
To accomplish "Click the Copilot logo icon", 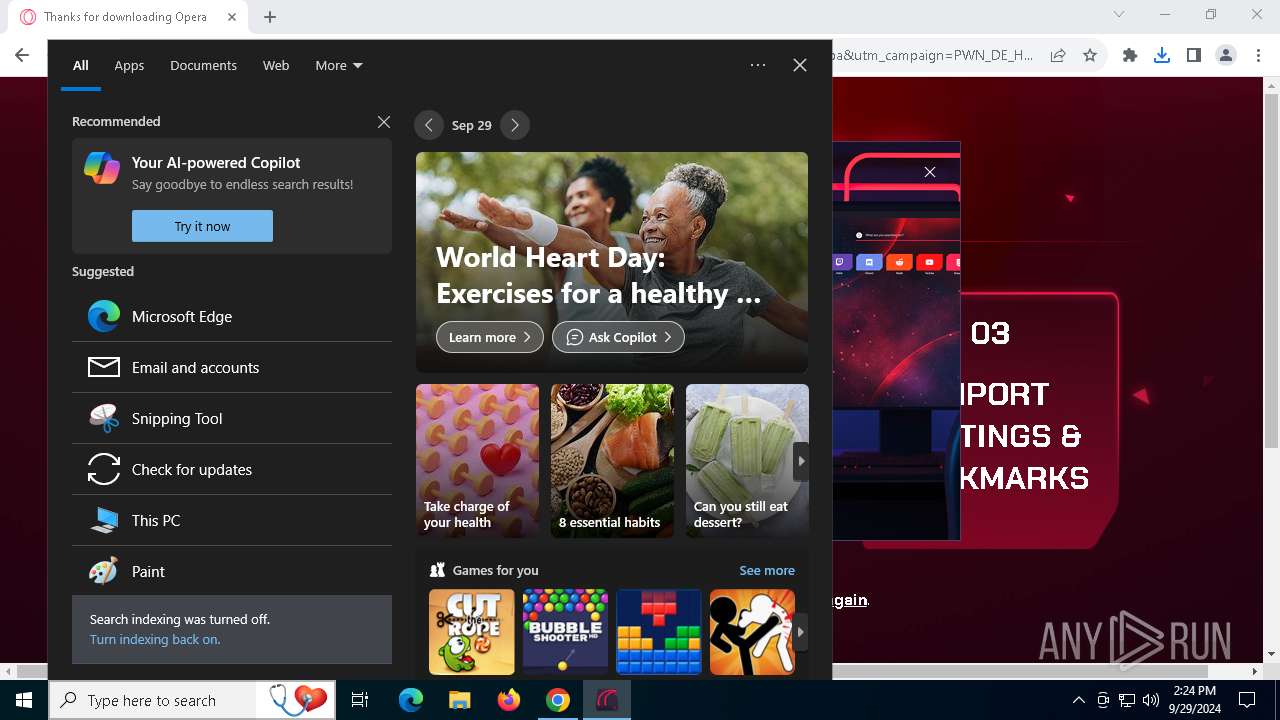I will coord(102,168).
